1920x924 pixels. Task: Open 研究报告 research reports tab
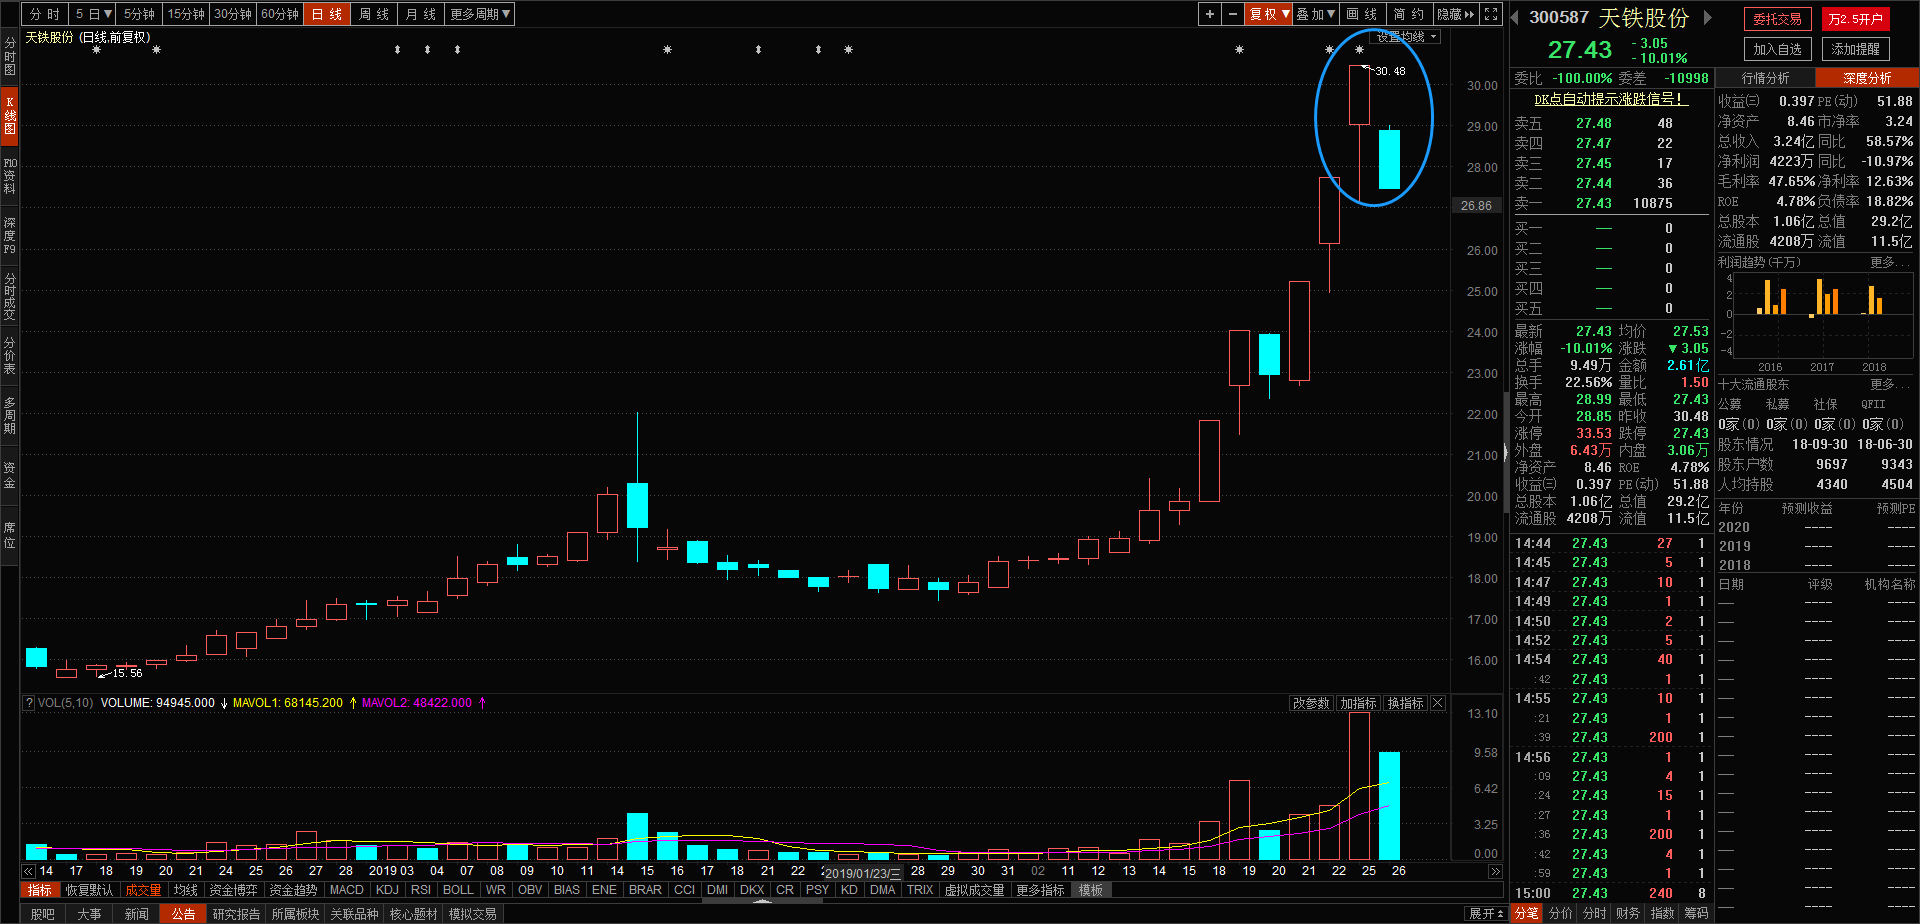pos(236,914)
